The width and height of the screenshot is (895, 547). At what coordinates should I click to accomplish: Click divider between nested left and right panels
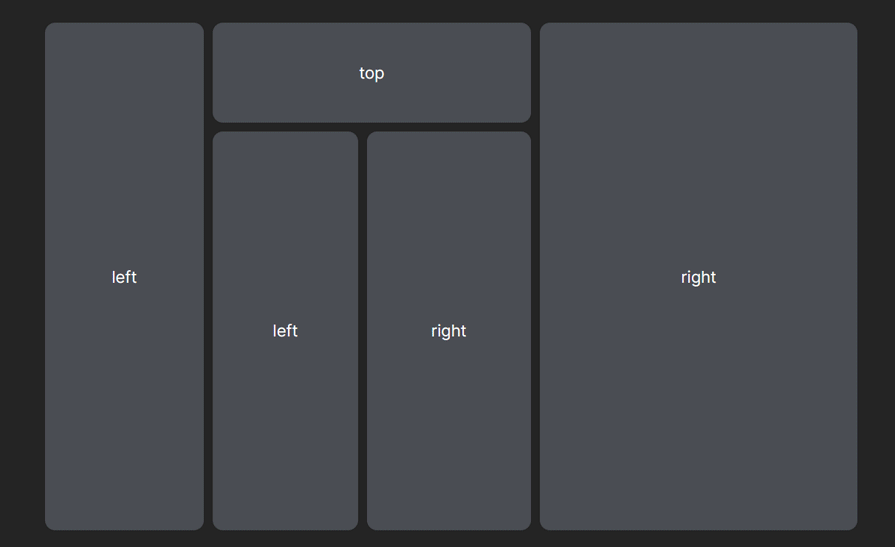click(x=362, y=331)
